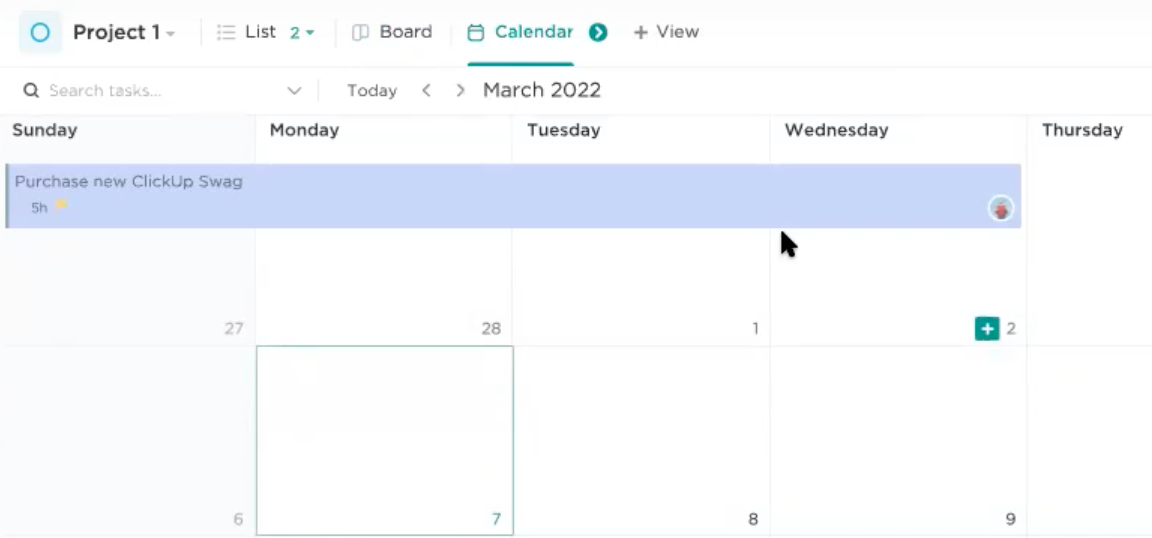Screen dimensions: 1152x538
Task: Go to the previous month
Action: [426, 90]
